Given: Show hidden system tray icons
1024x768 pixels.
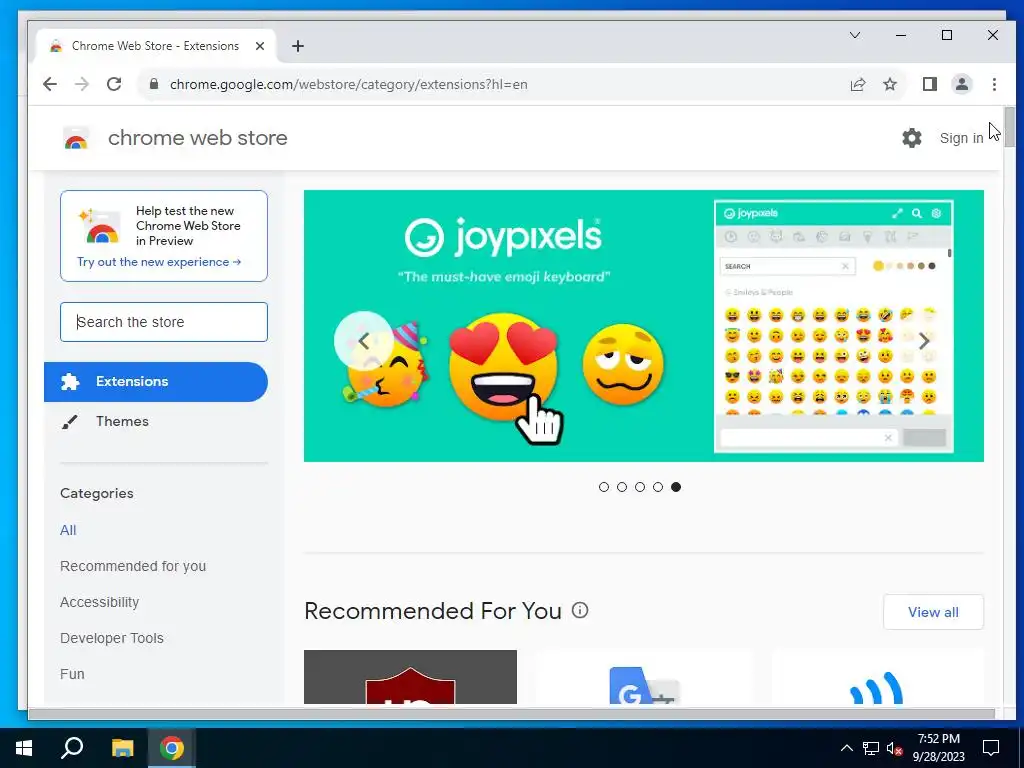Looking at the screenshot, I should 846,748.
